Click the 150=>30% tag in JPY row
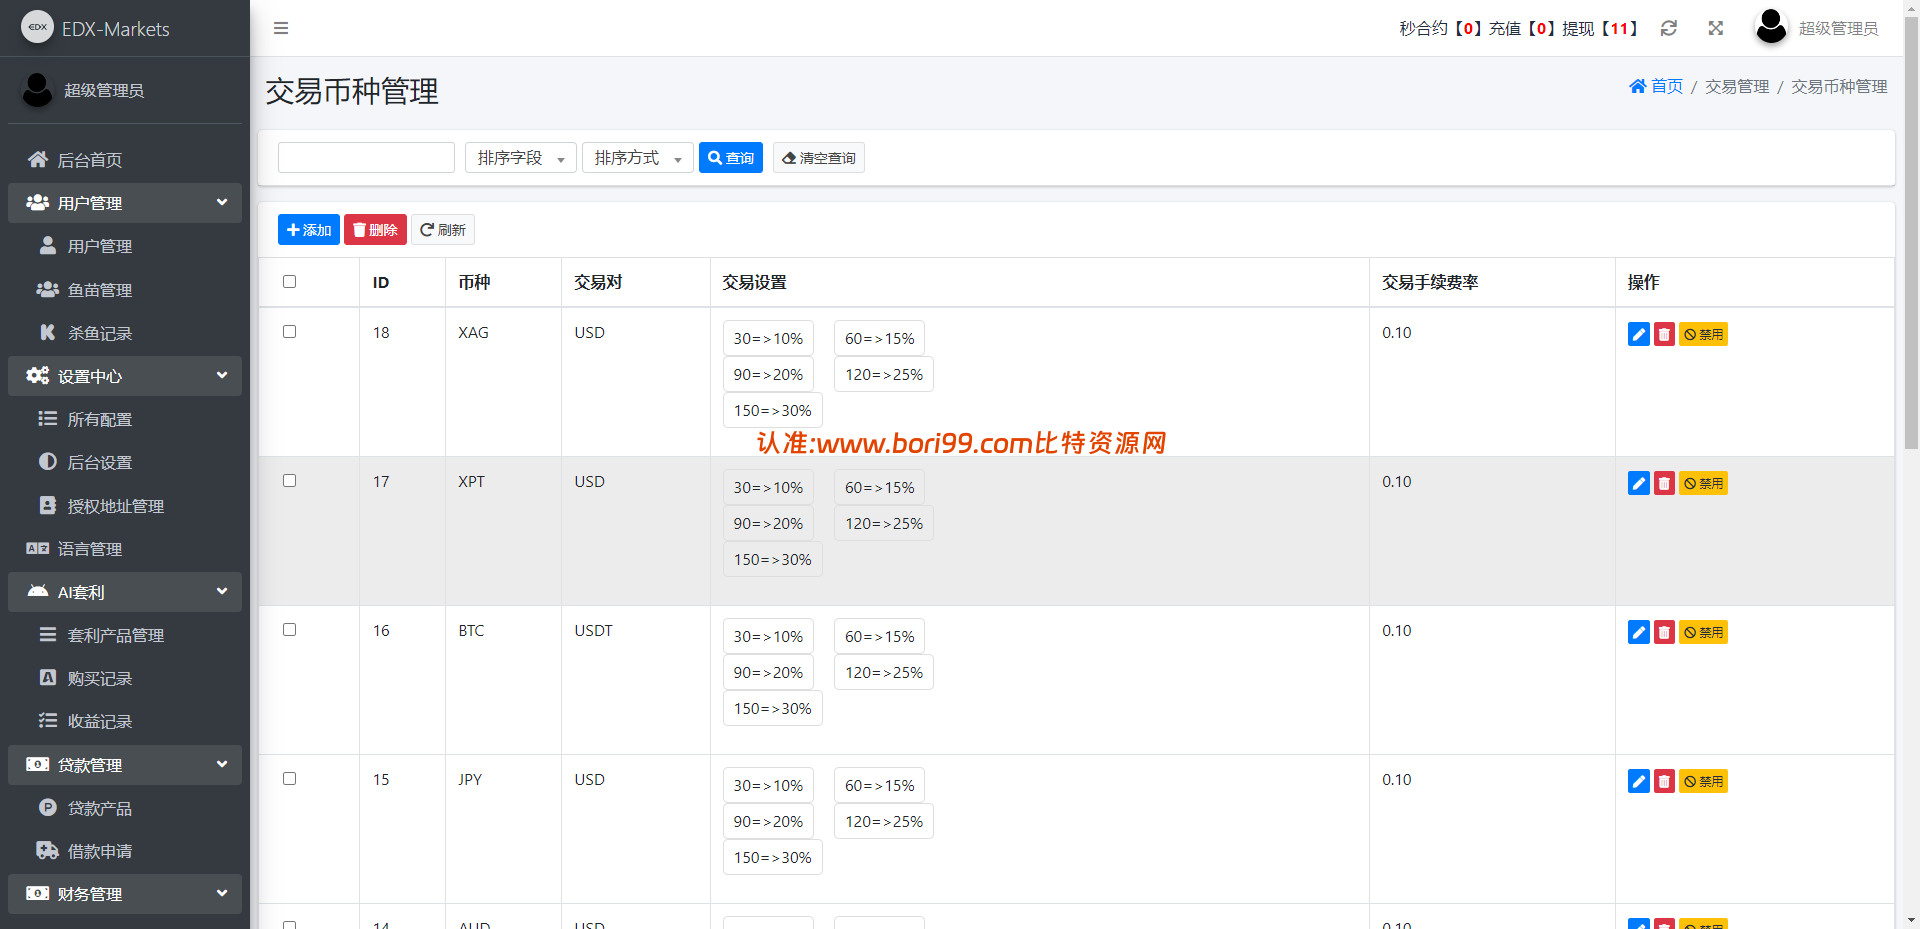Image resolution: width=1920 pixels, height=929 pixels. tap(773, 858)
